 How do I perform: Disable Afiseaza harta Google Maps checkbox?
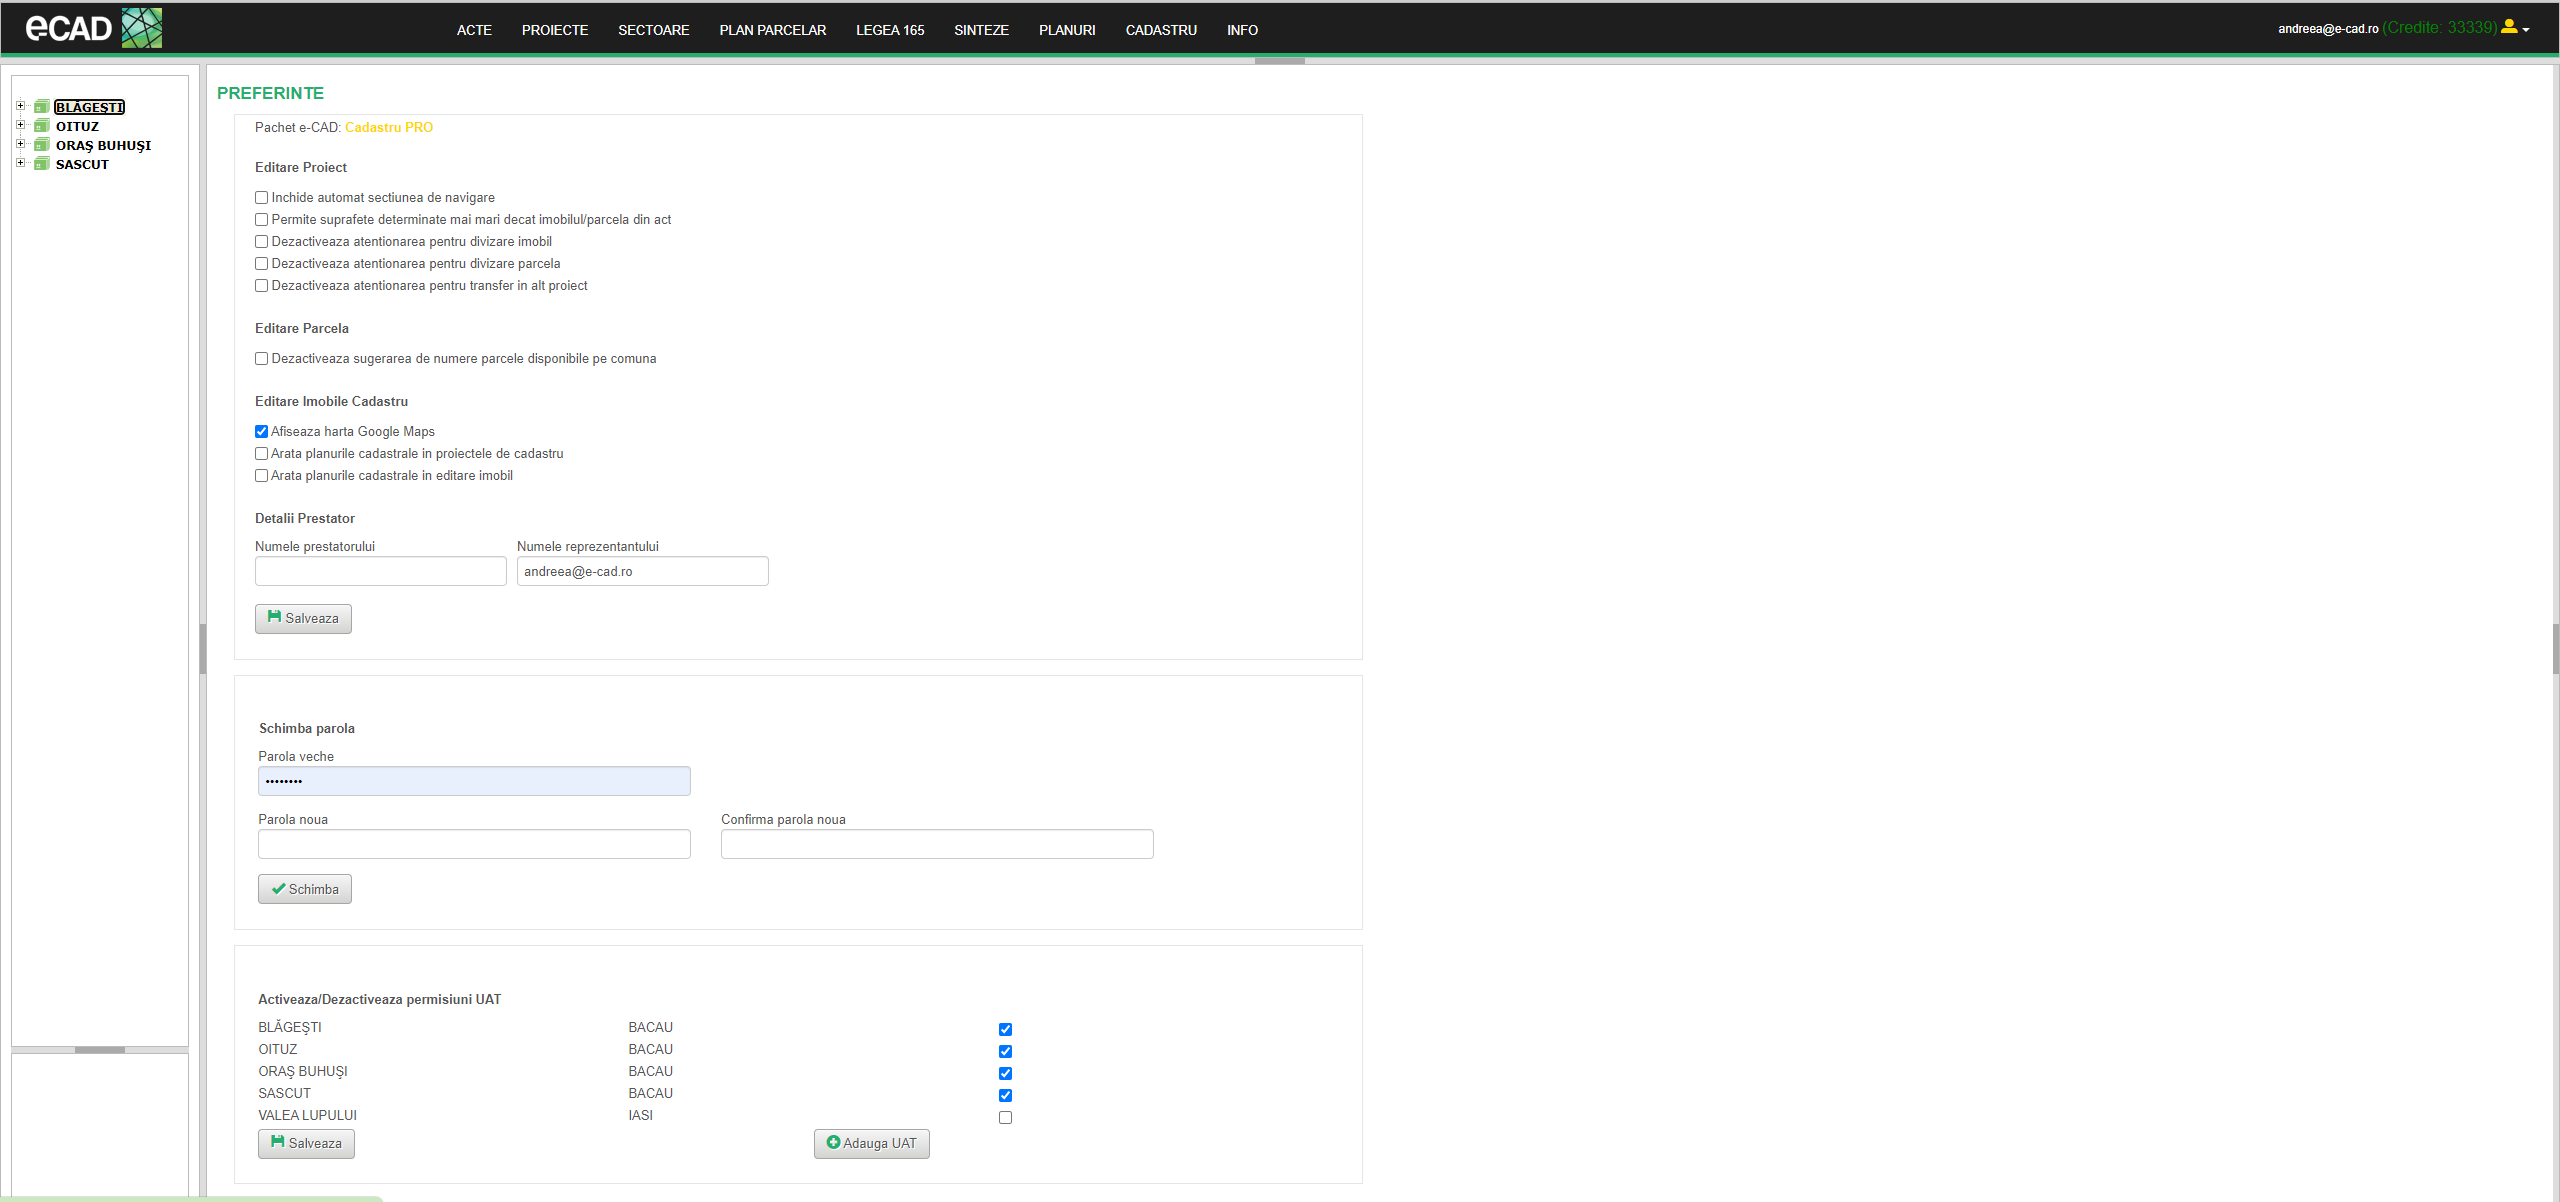click(x=261, y=432)
